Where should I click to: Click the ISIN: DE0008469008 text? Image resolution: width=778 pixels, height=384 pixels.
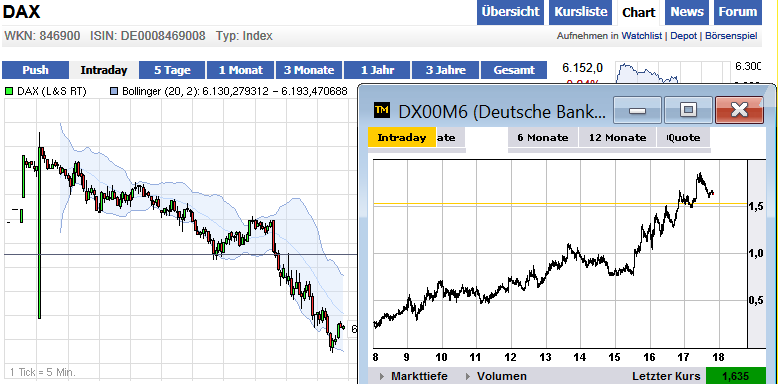(147, 36)
